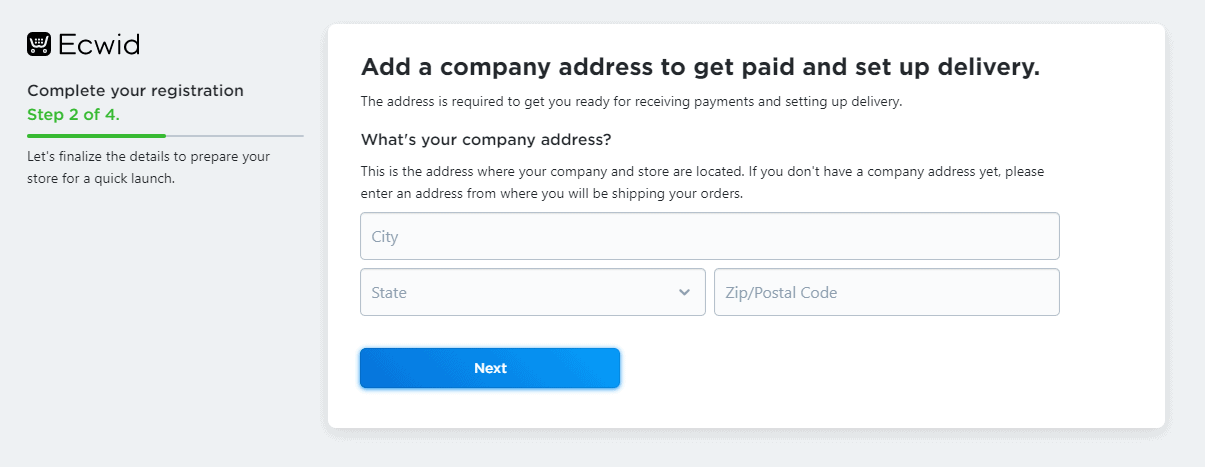This screenshot has height=467, width=1205.
Task: Click "The address is required" subtitle text
Action: pyautogui.click(x=631, y=102)
